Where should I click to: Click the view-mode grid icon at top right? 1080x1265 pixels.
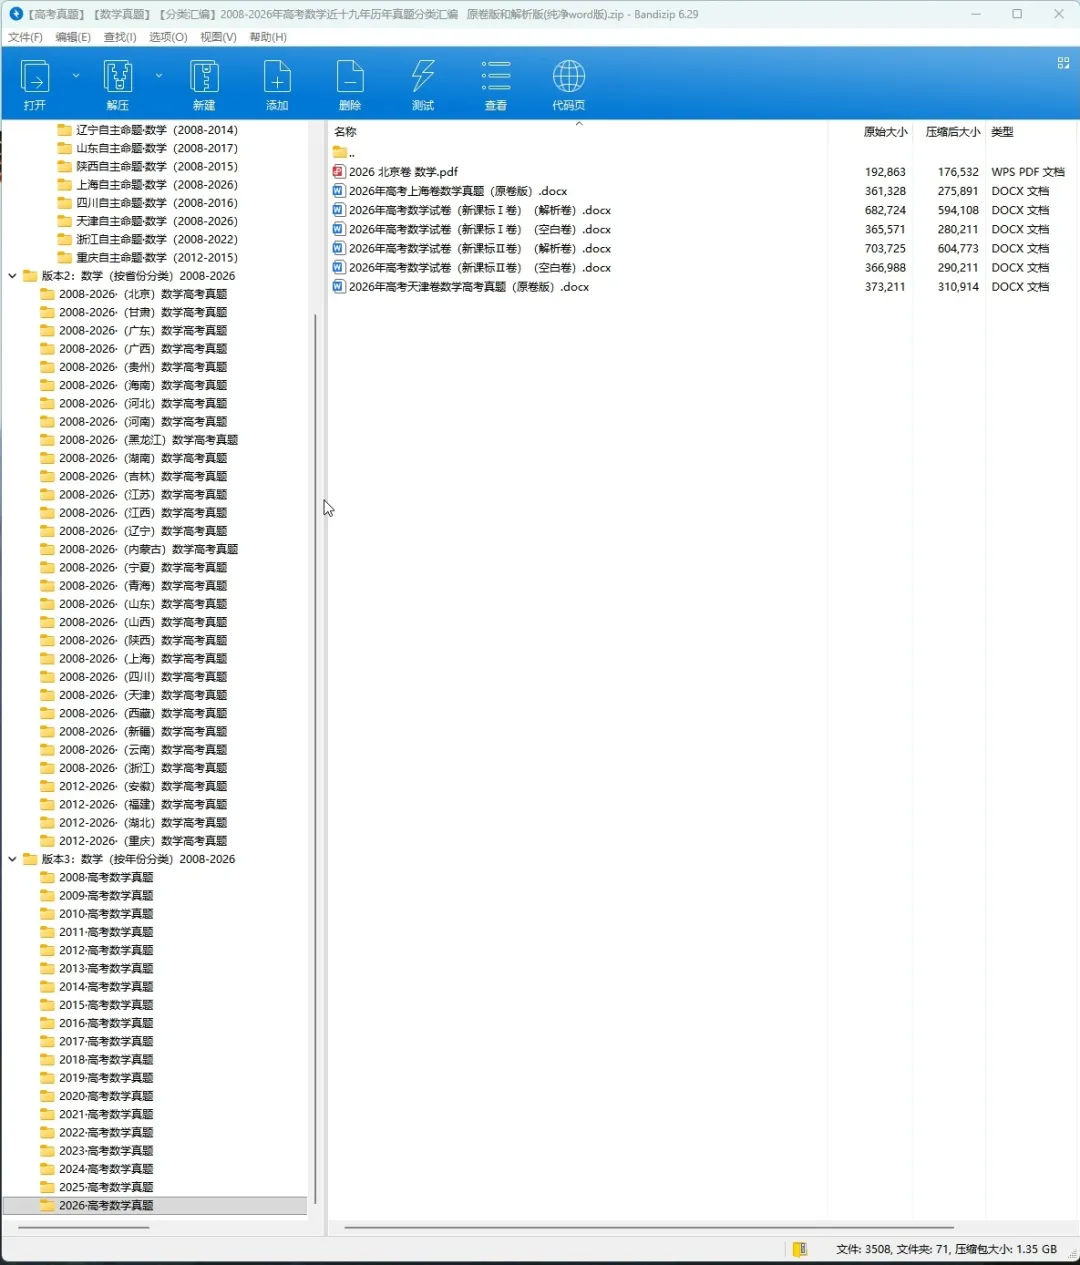coord(1063,63)
